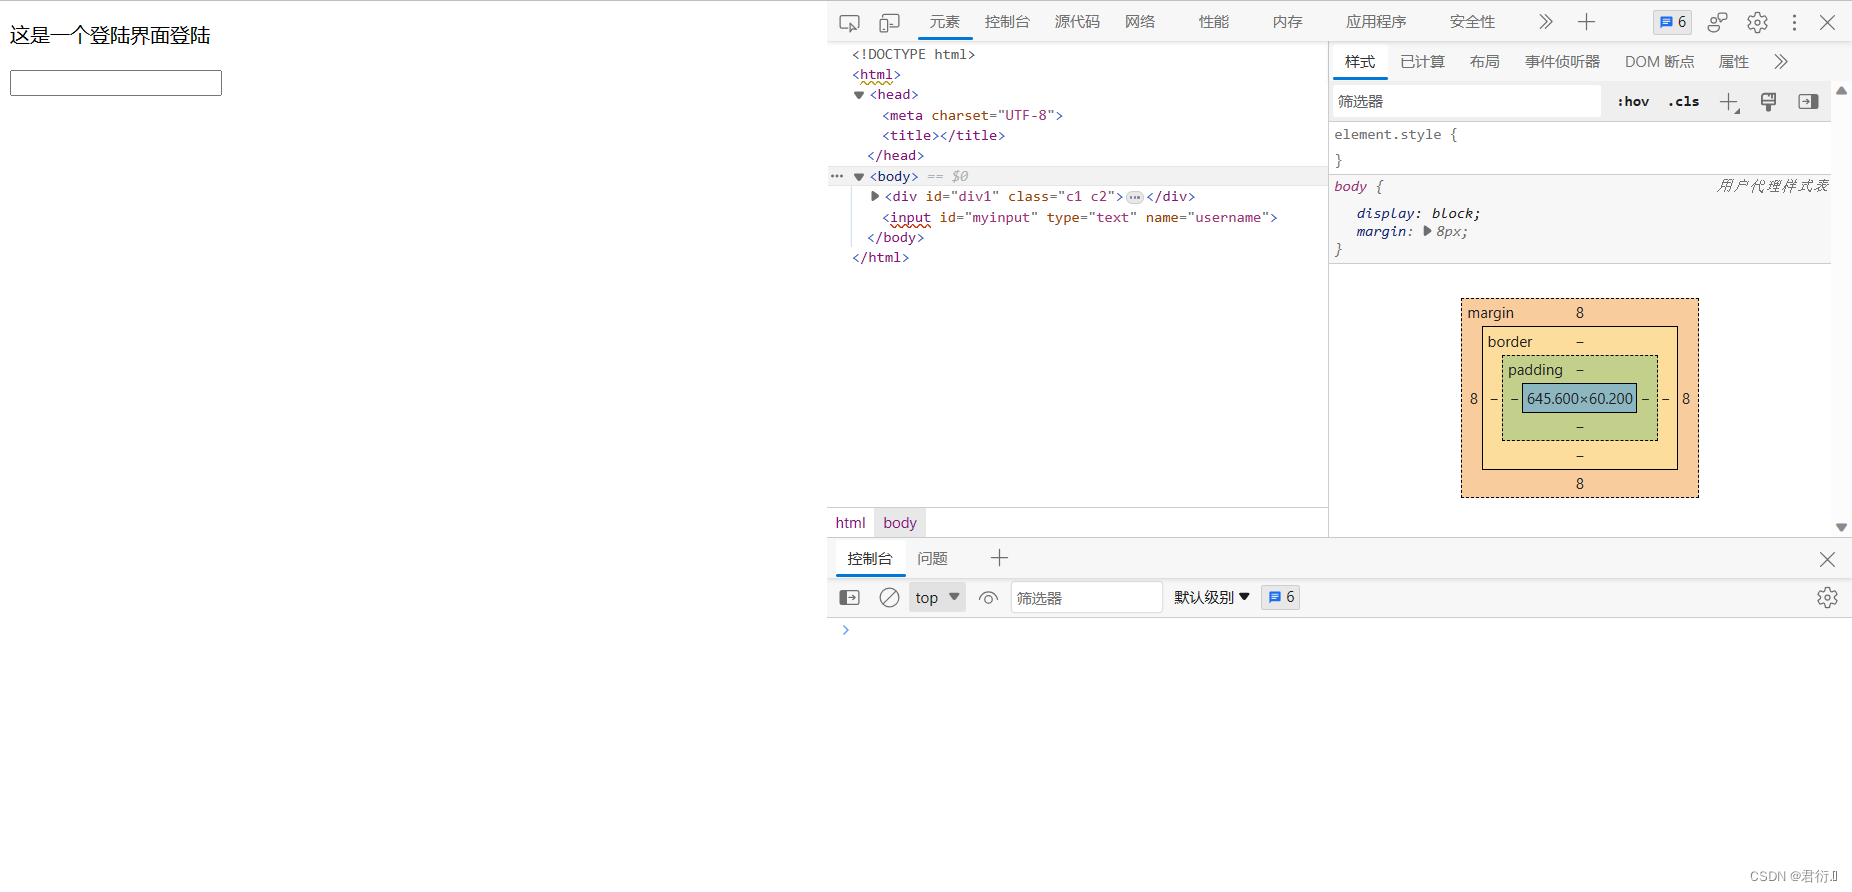Screen dimensions: 1852x892
Task: Click the box model border label
Action: coord(1510,342)
